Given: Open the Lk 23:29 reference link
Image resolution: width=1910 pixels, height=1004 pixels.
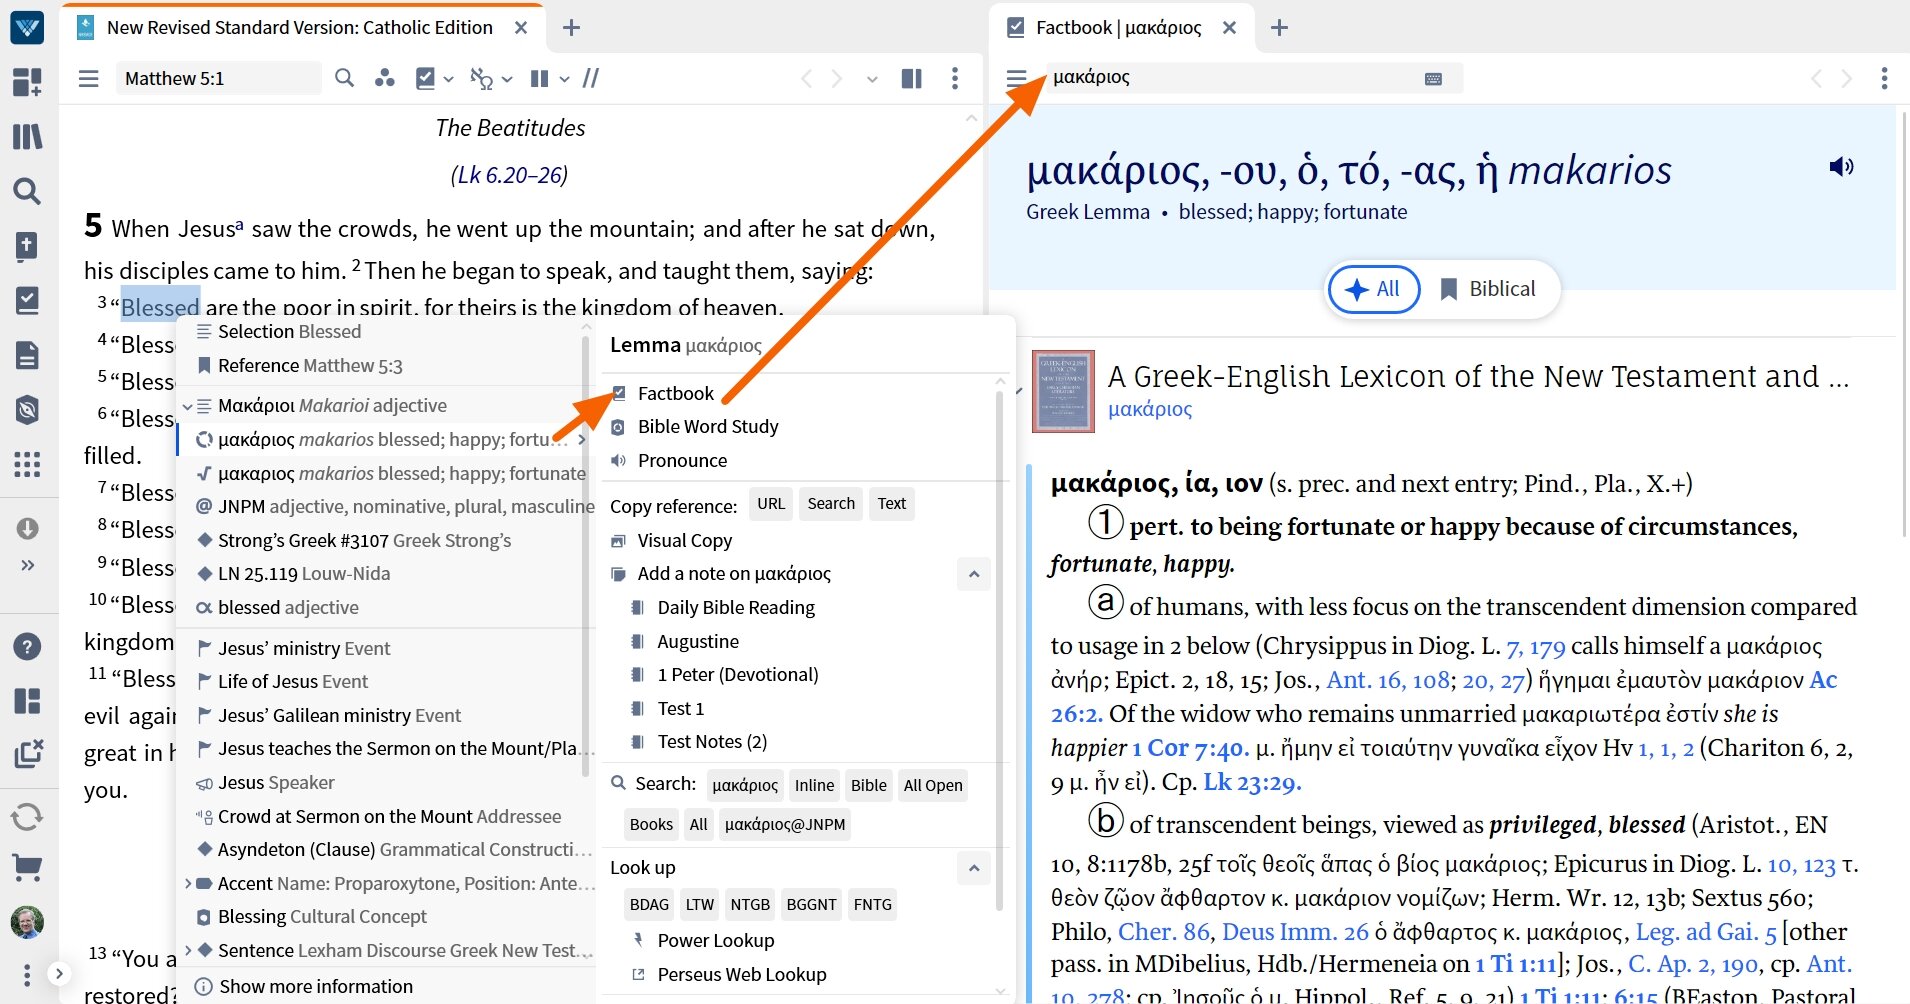Looking at the screenshot, I should (1252, 782).
